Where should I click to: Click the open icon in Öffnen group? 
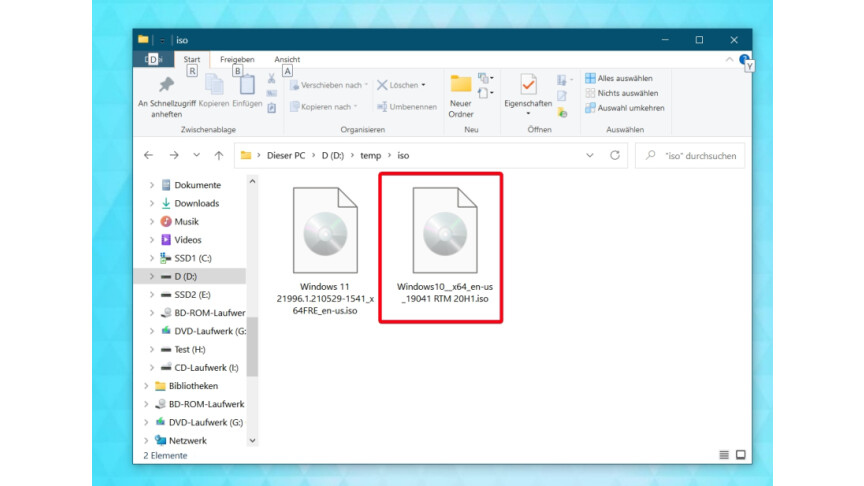tap(563, 80)
